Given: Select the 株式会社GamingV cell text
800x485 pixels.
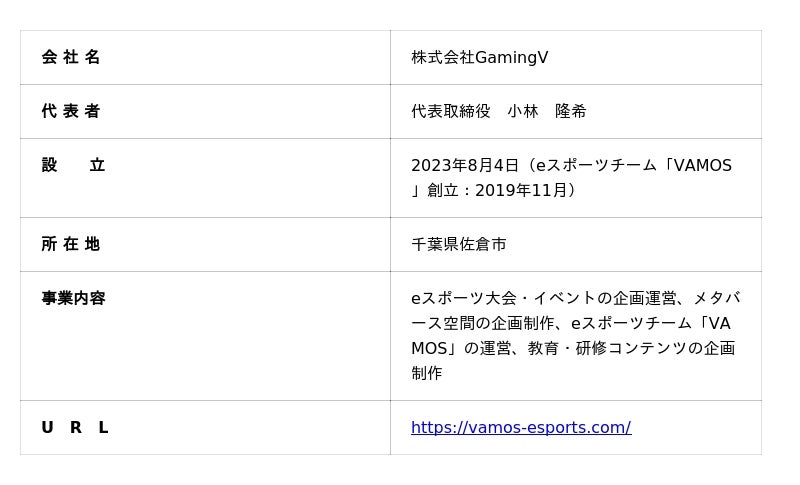Looking at the screenshot, I should [480, 57].
